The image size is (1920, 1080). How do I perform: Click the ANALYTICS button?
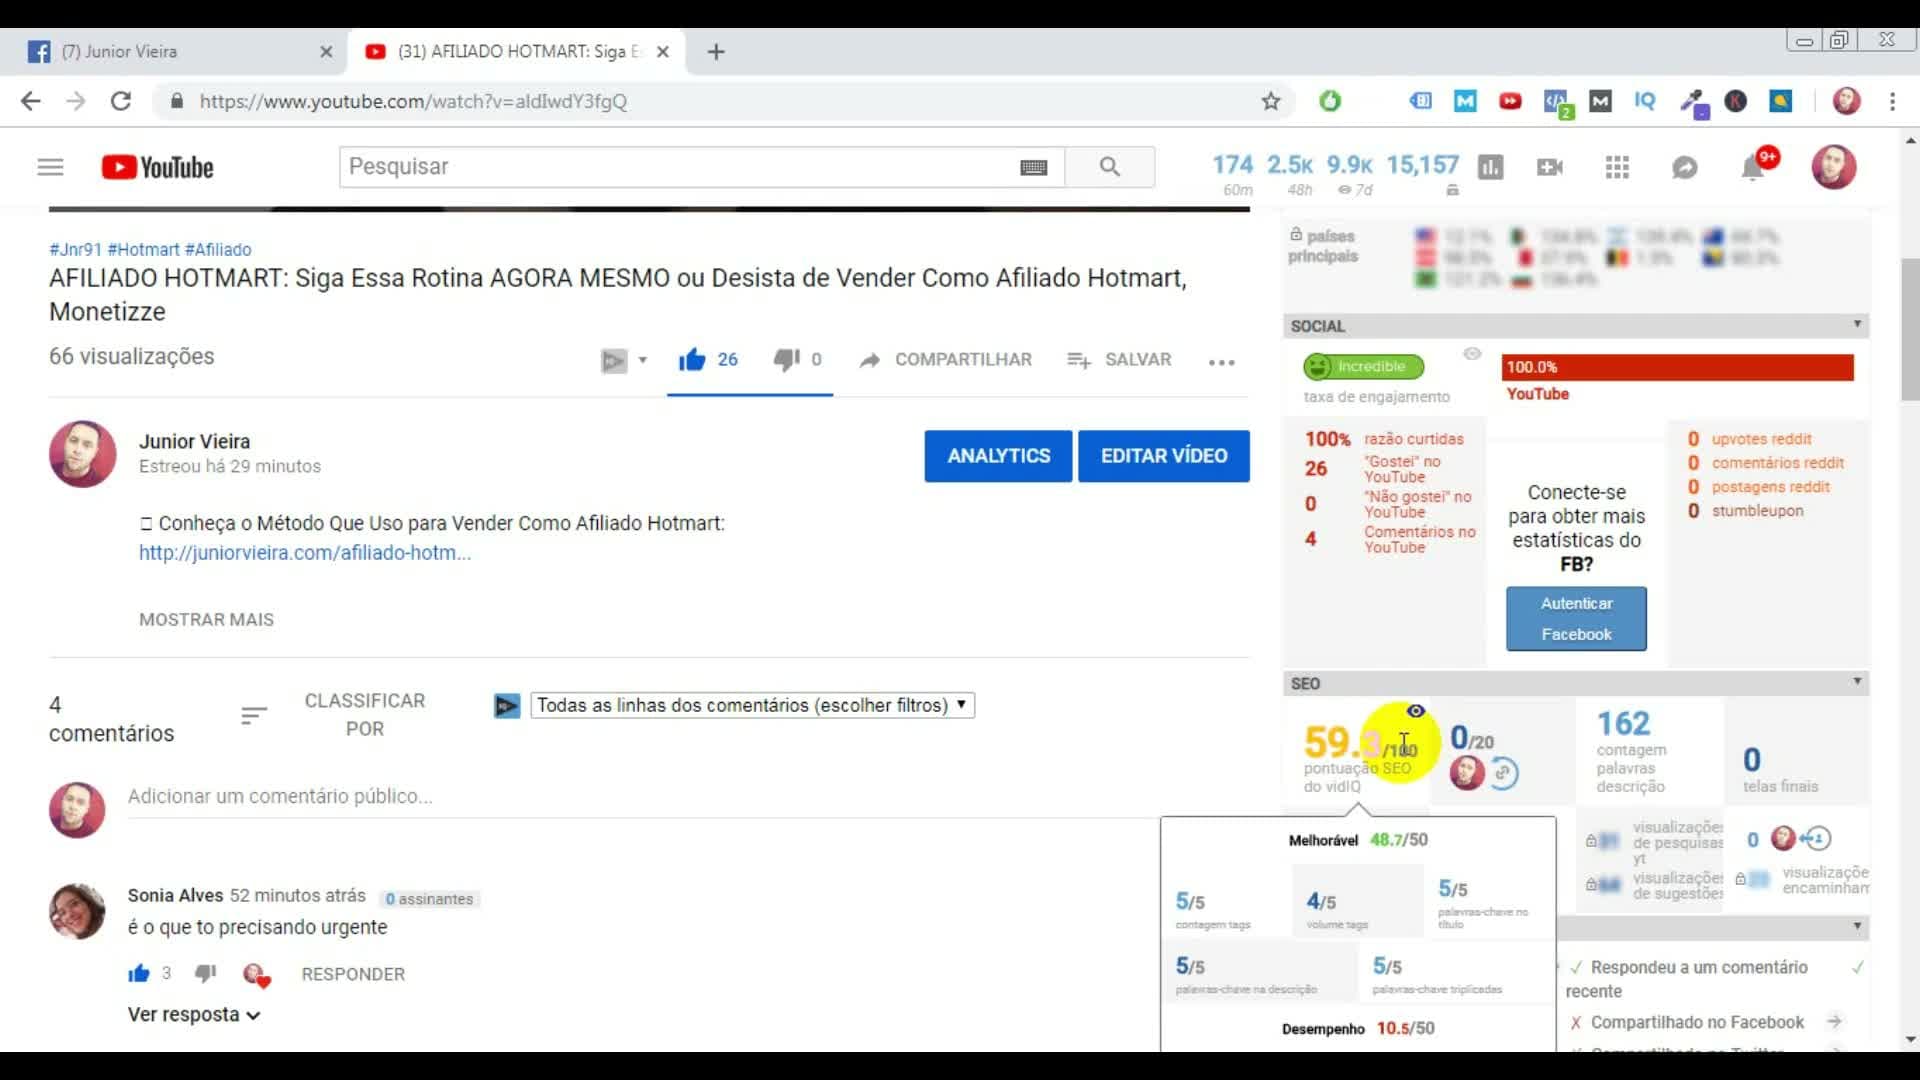[998, 456]
